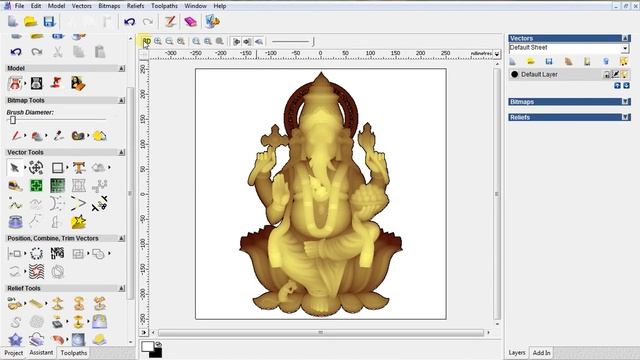Click the horizontal scrollbar under the canvas

point(320,333)
